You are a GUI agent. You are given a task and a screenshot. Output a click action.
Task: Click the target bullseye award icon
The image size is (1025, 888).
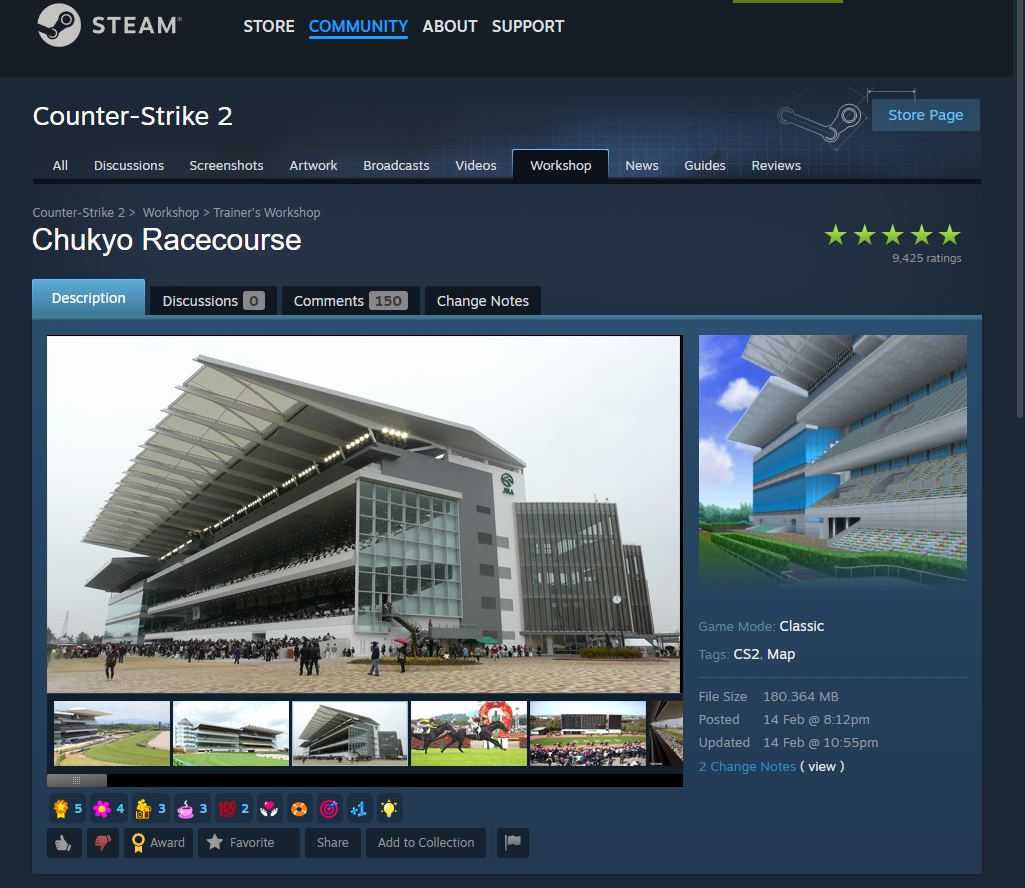[329, 809]
